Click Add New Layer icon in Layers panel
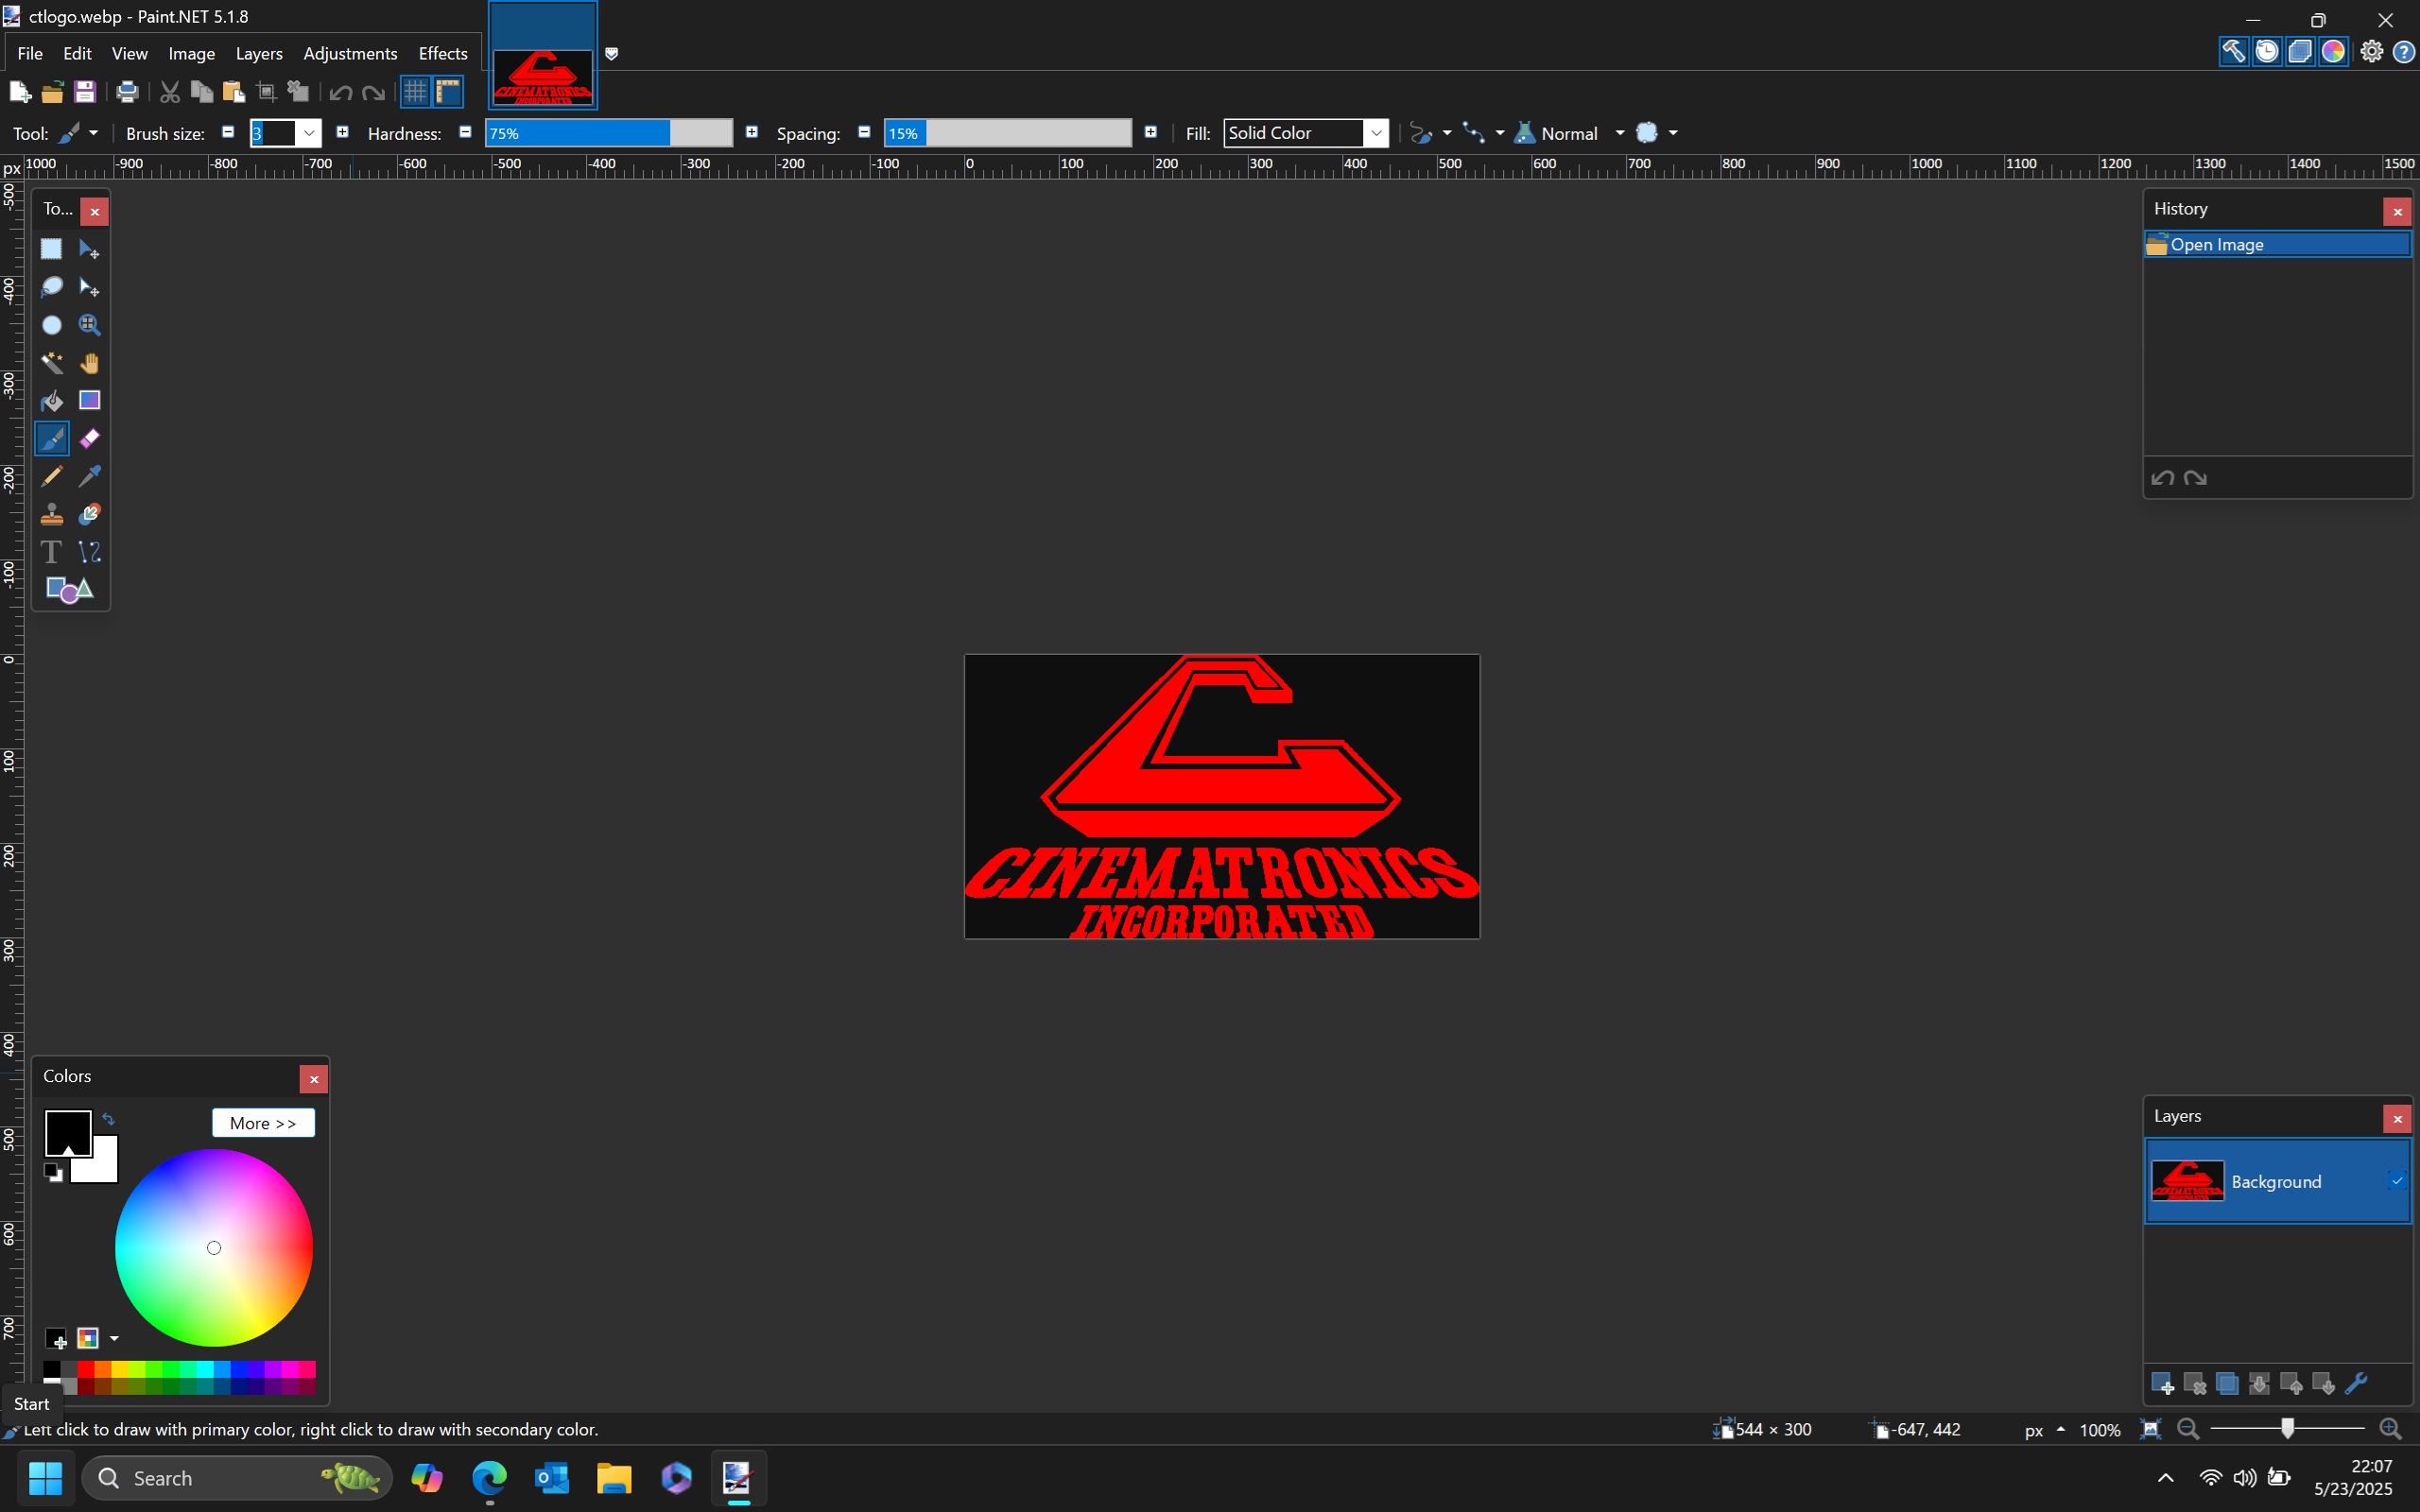Viewport: 2420px width, 1512px height. coord(2162,1384)
